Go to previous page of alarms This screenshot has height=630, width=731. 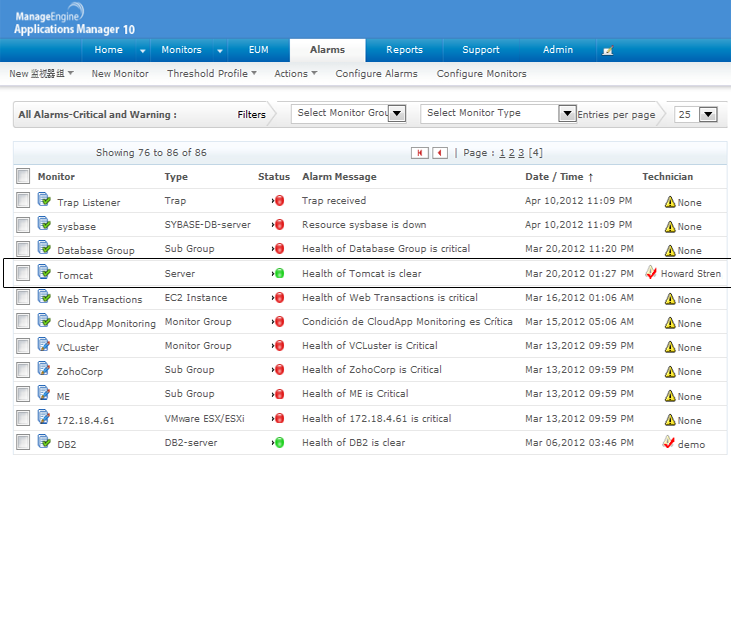pos(440,153)
